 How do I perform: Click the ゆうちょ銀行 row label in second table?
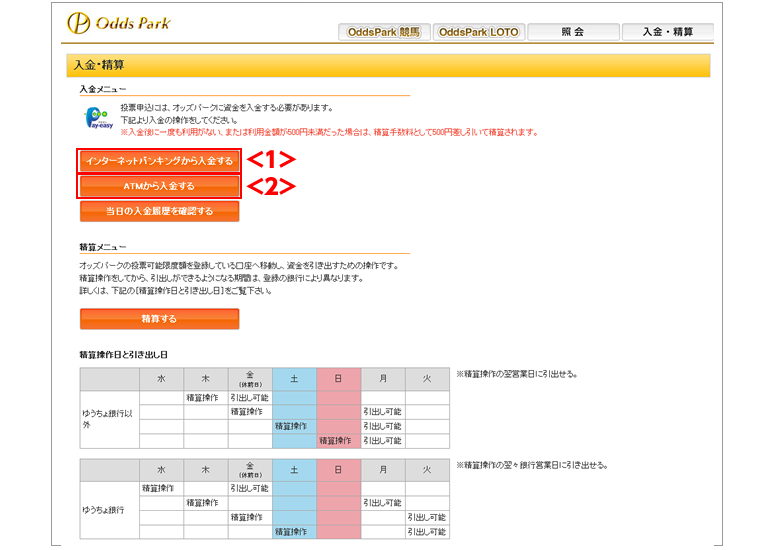(x=109, y=510)
